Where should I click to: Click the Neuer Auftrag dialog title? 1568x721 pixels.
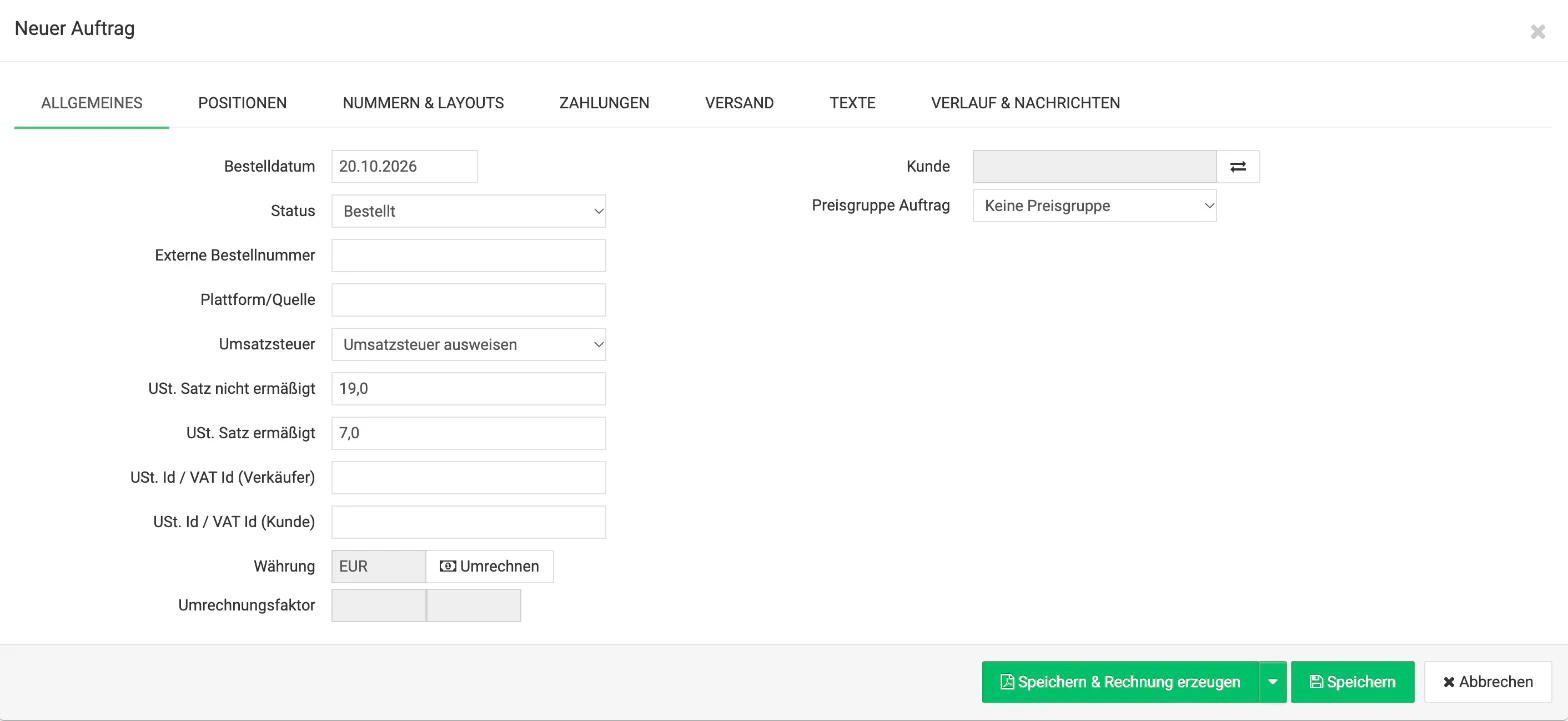(75, 28)
